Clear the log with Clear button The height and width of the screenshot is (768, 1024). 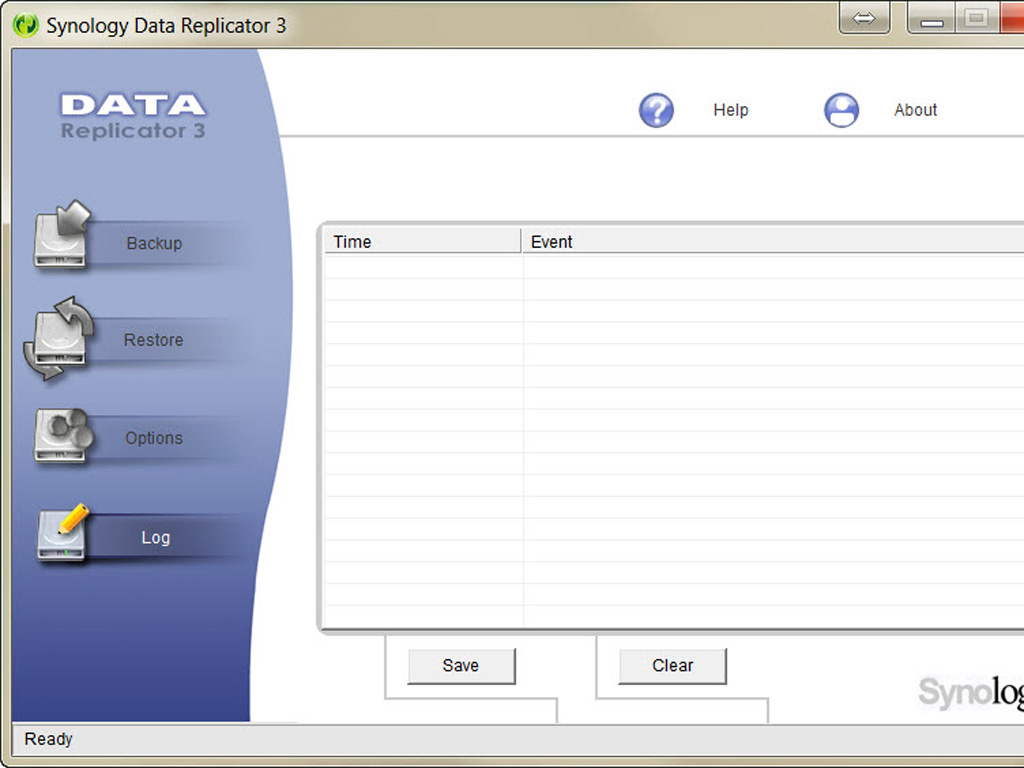coord(672,665)
